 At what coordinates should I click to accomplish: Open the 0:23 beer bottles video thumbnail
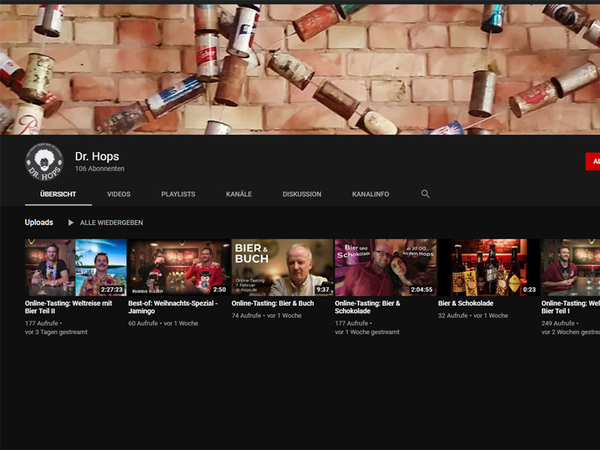point(489,267)
